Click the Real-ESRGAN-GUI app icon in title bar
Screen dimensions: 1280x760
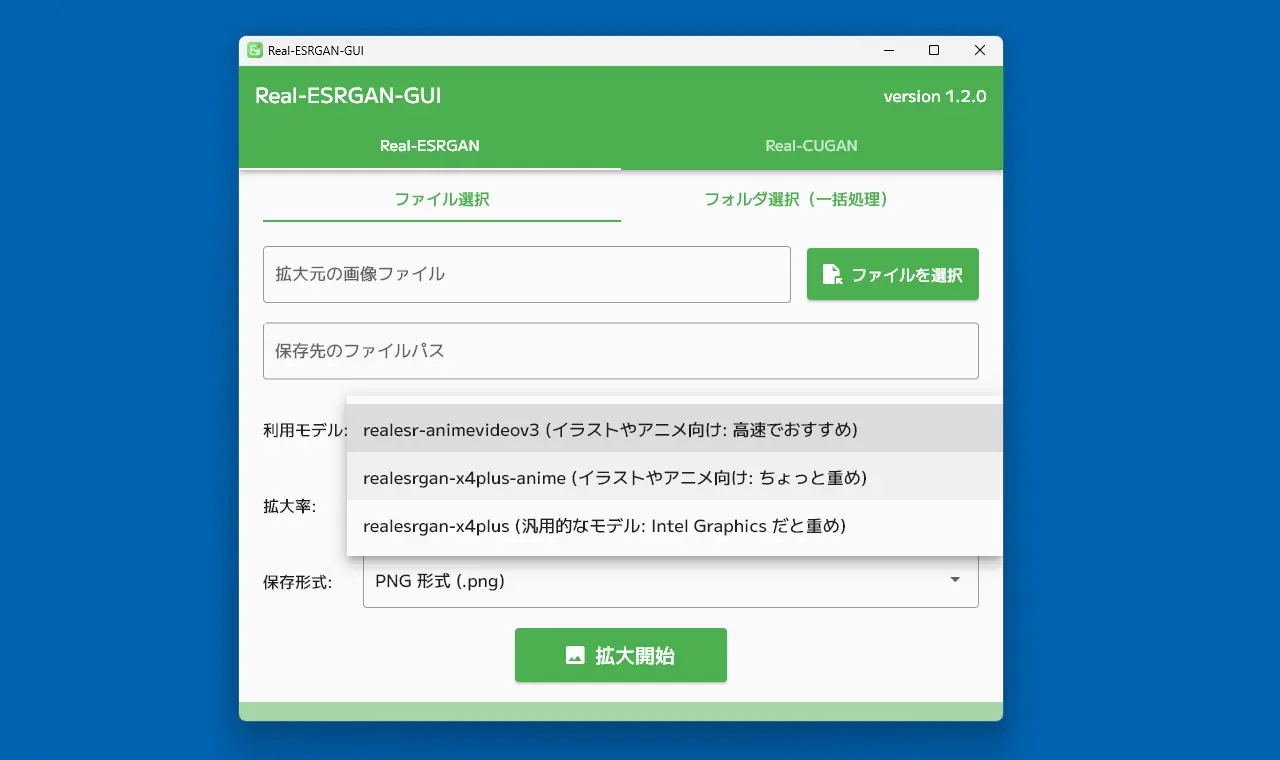[x=255, y=50]
